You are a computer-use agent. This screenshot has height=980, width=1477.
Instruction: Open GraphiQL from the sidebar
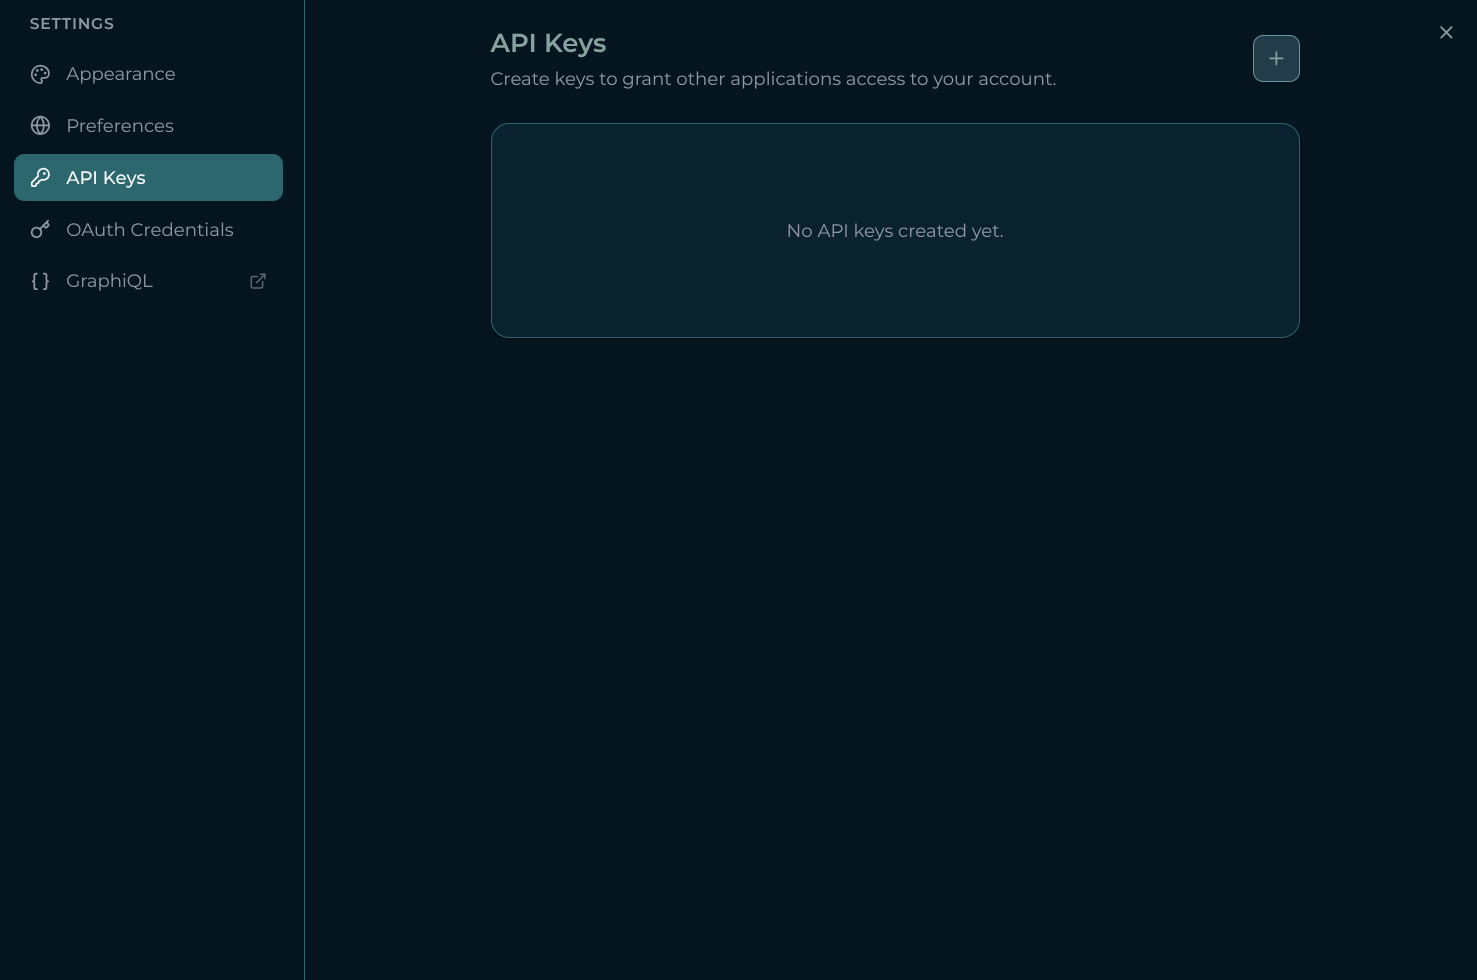(x=148, y=281)
